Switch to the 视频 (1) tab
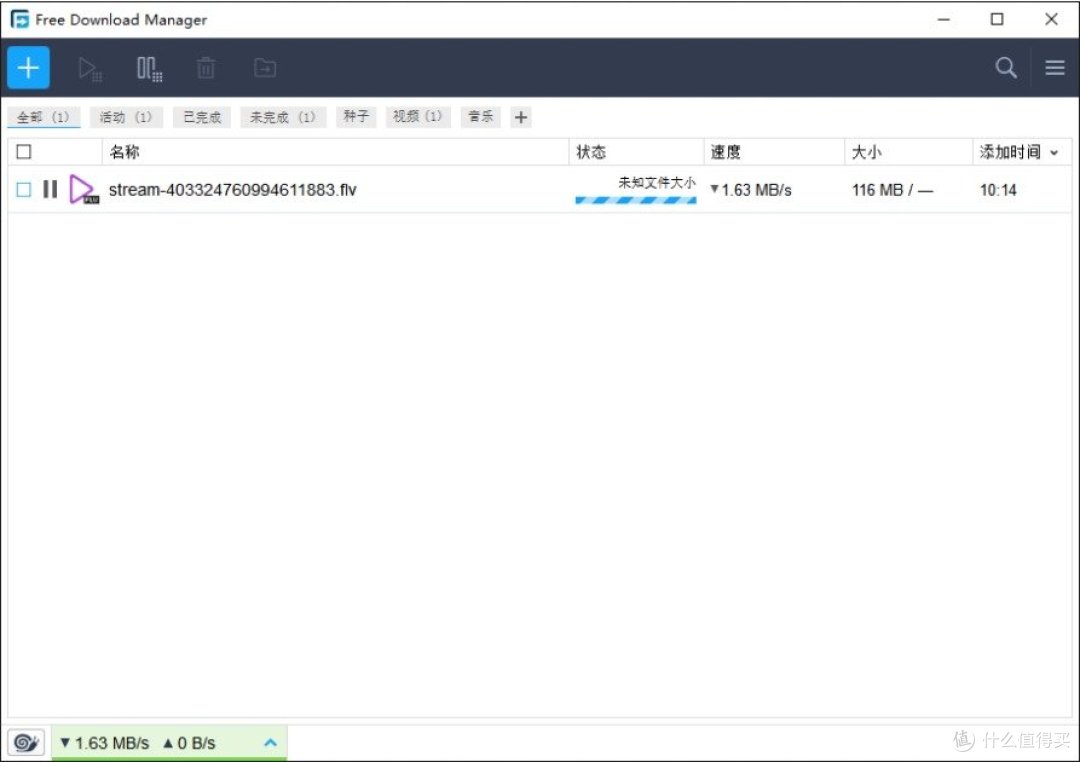1080x762 pixels. (417, 116)
